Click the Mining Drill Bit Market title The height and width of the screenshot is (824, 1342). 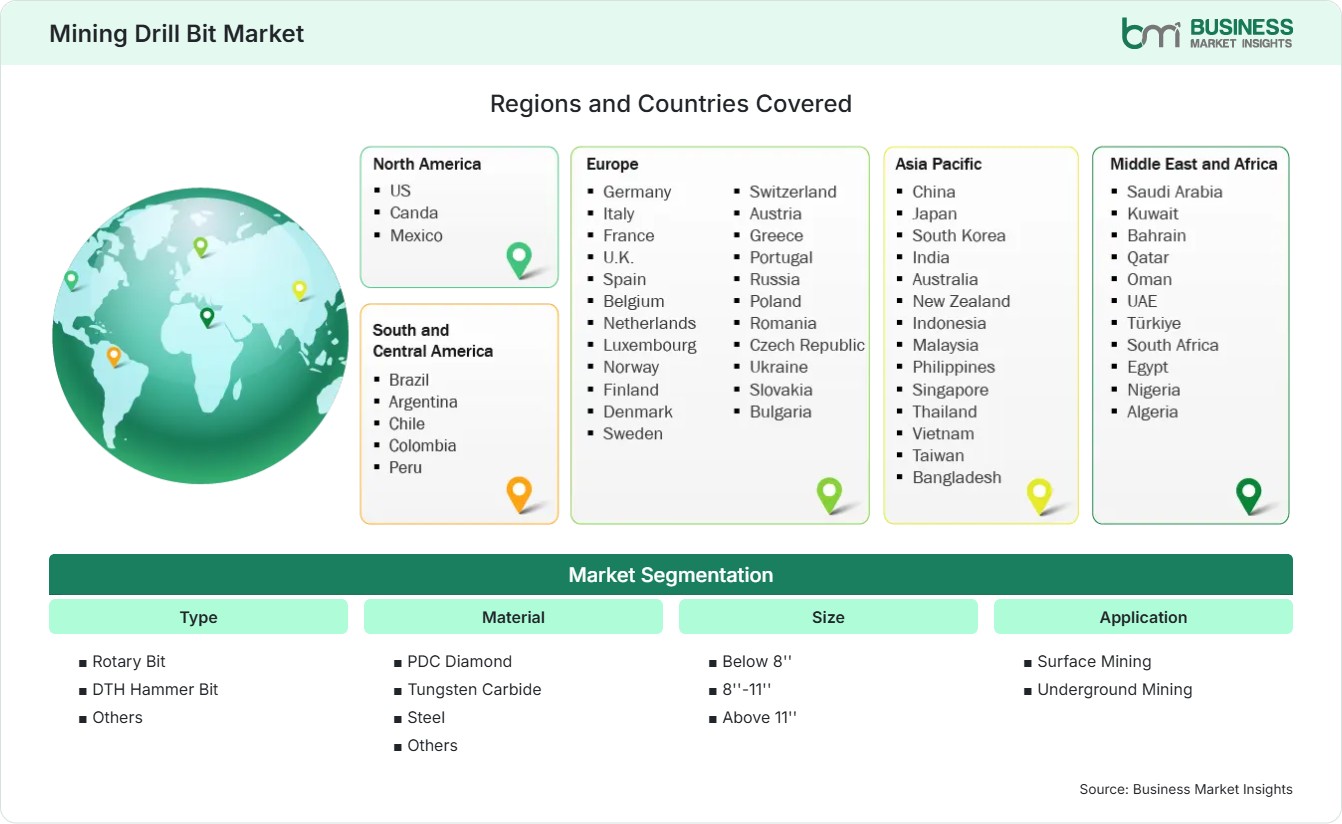pyautogui.click(x=176, y=33)
